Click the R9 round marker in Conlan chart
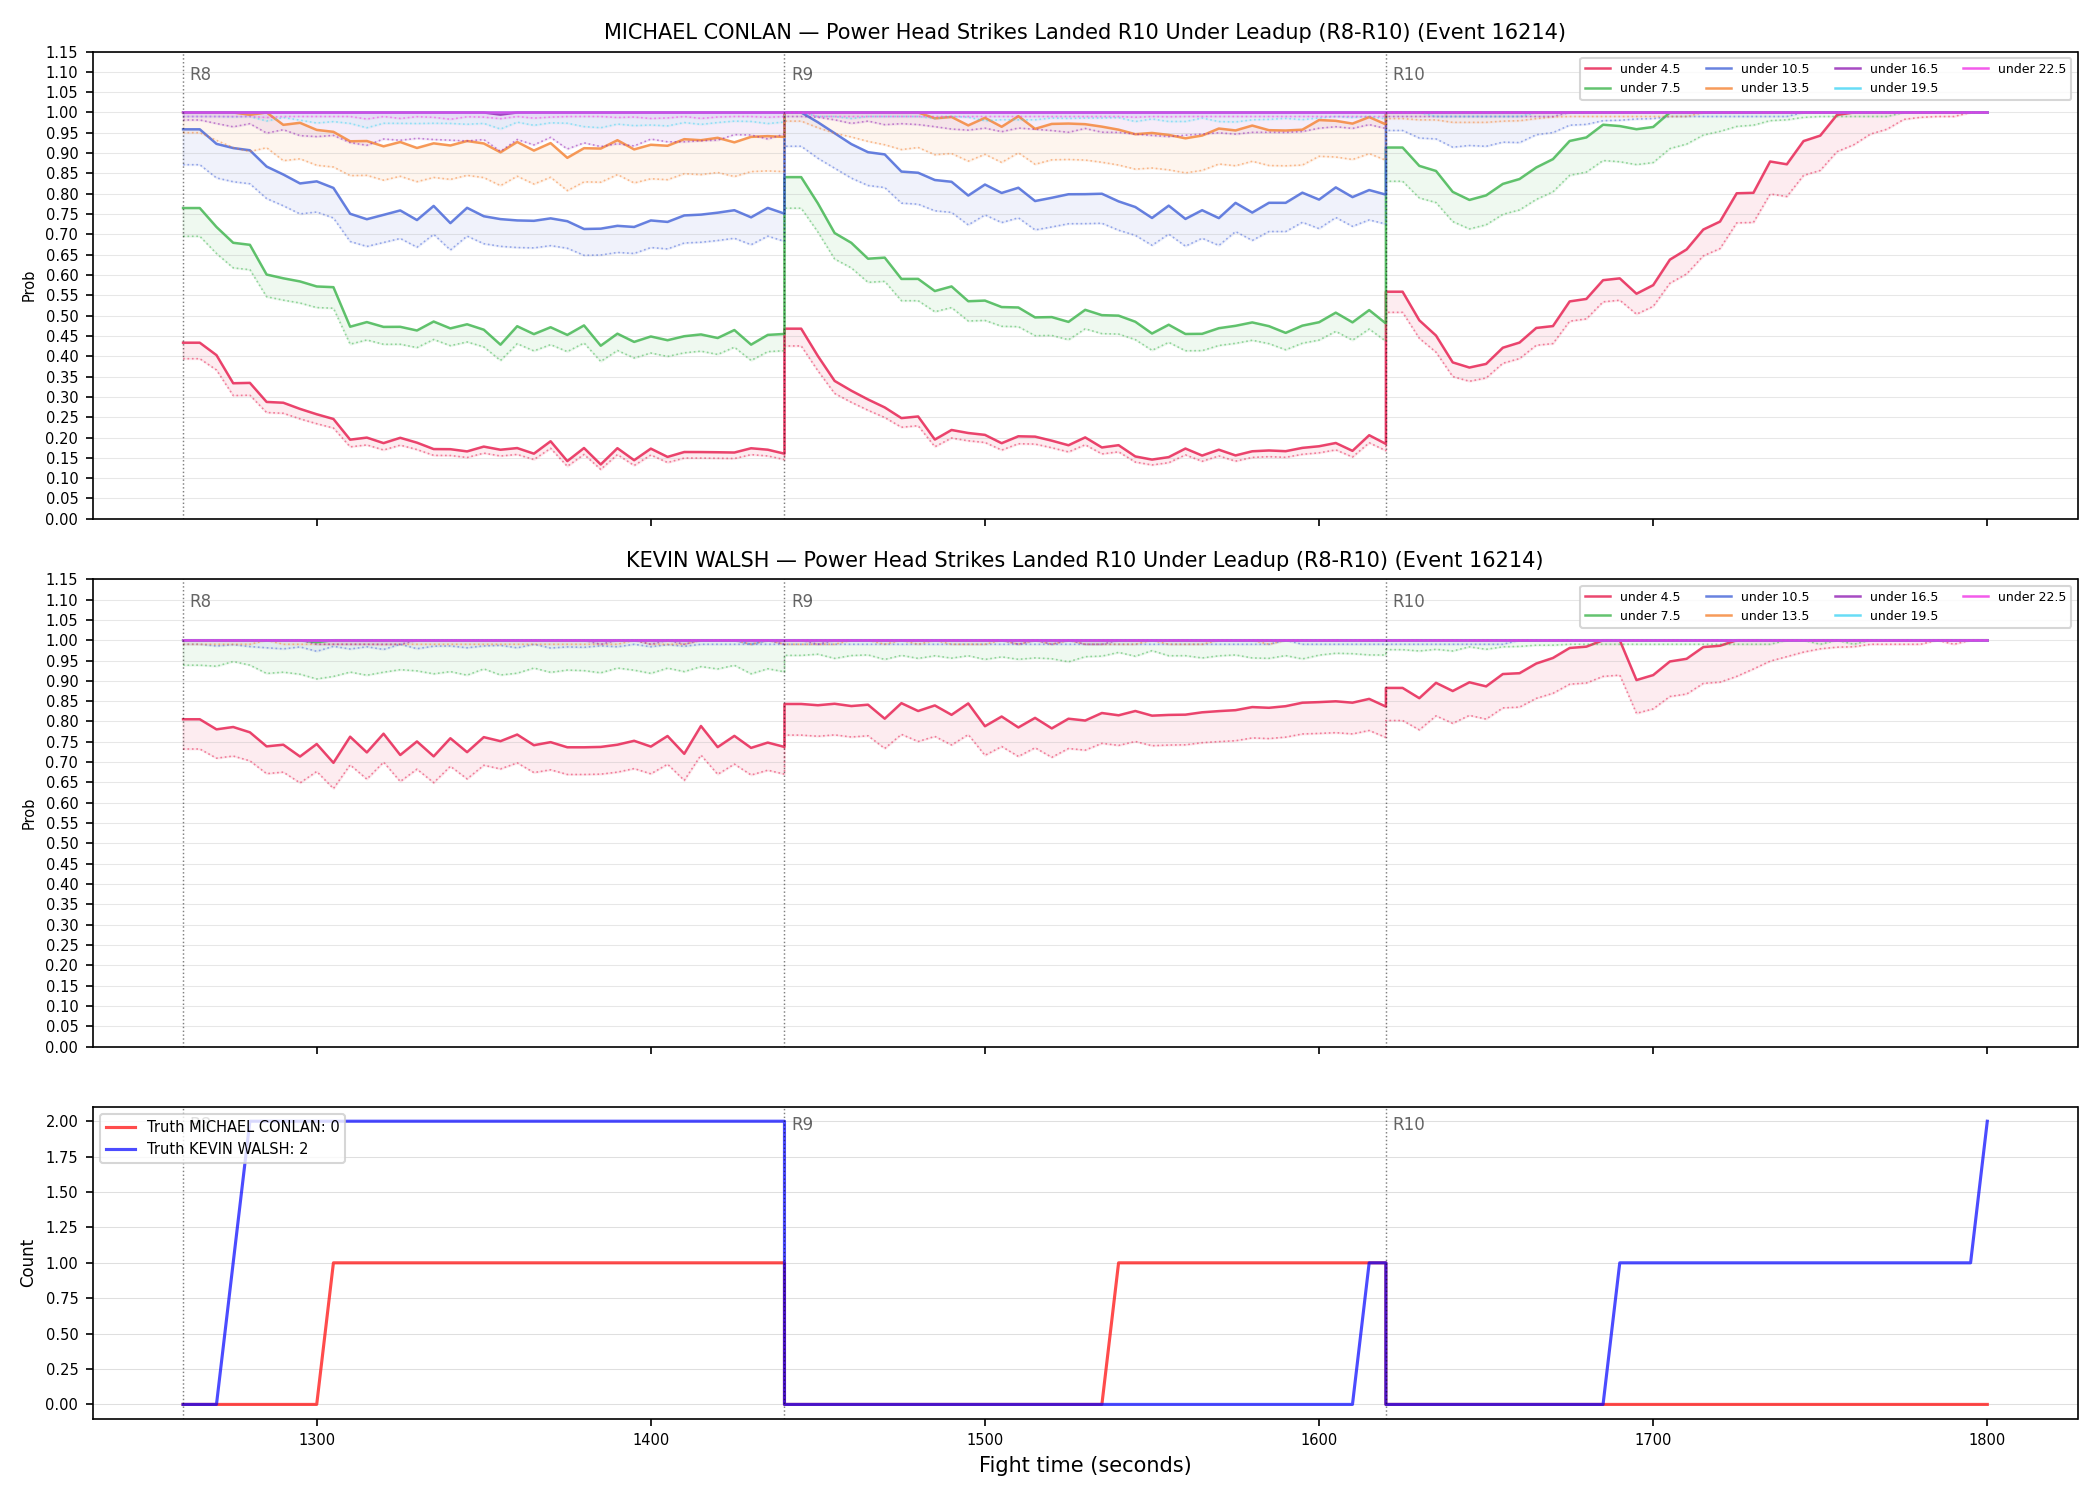The width and height of the screenshot is (2100, 1500). pyautogui.click(x=802, y=74)
